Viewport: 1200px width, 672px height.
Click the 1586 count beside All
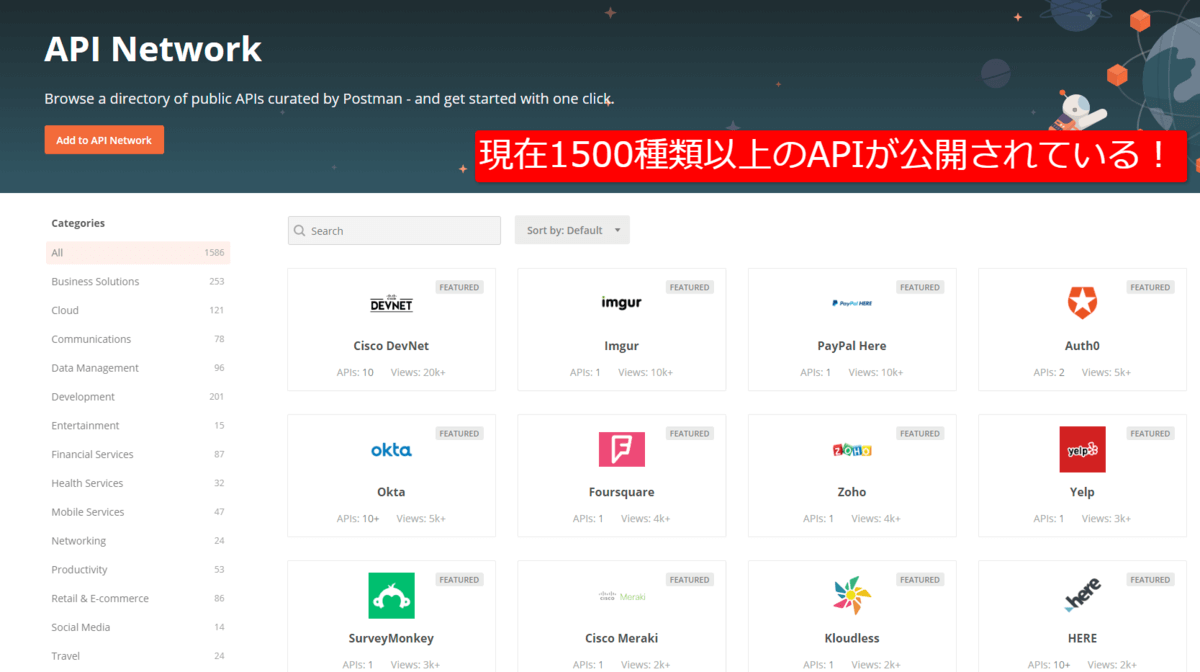tap(214, 253)
